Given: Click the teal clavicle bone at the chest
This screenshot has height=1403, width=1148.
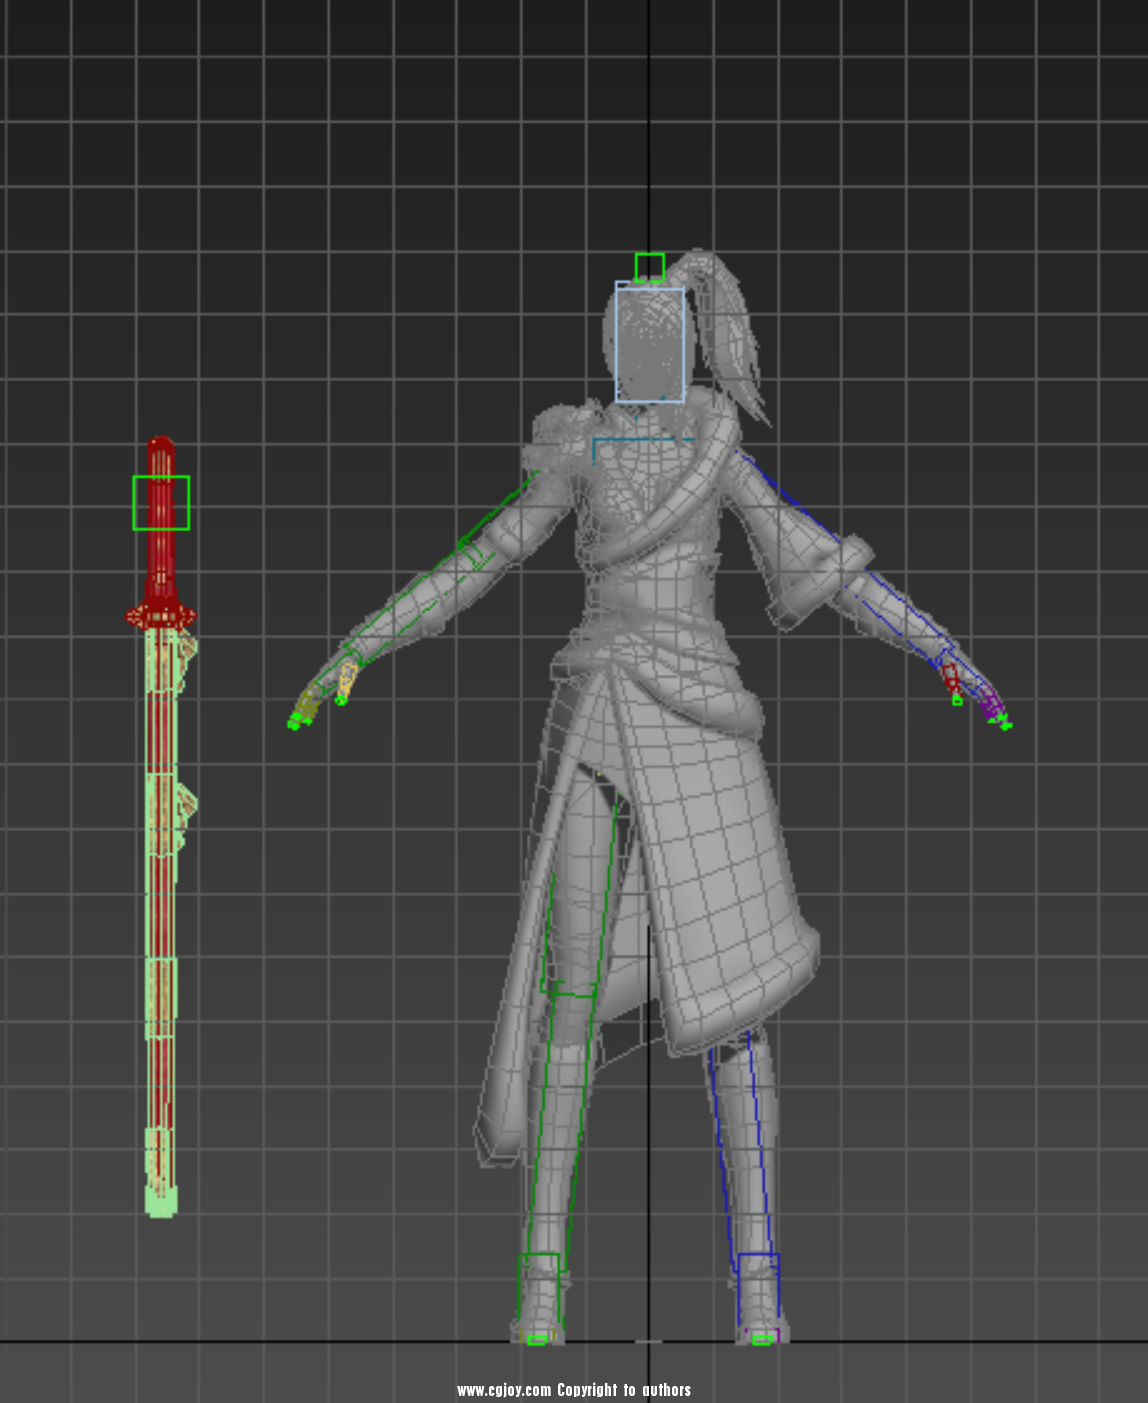Looking at the screenshot, I should (640, 440).
